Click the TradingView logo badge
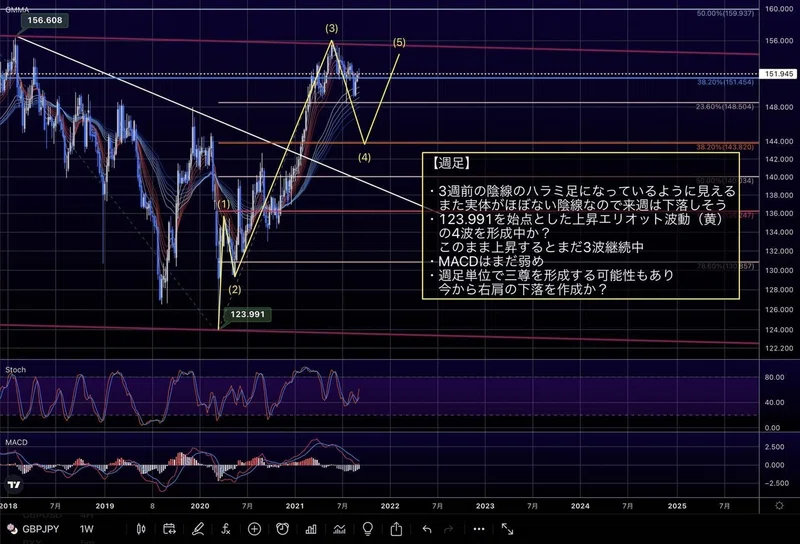Viewport: 800px width, 544px height. pyautogui.click(x=14, y=484)
